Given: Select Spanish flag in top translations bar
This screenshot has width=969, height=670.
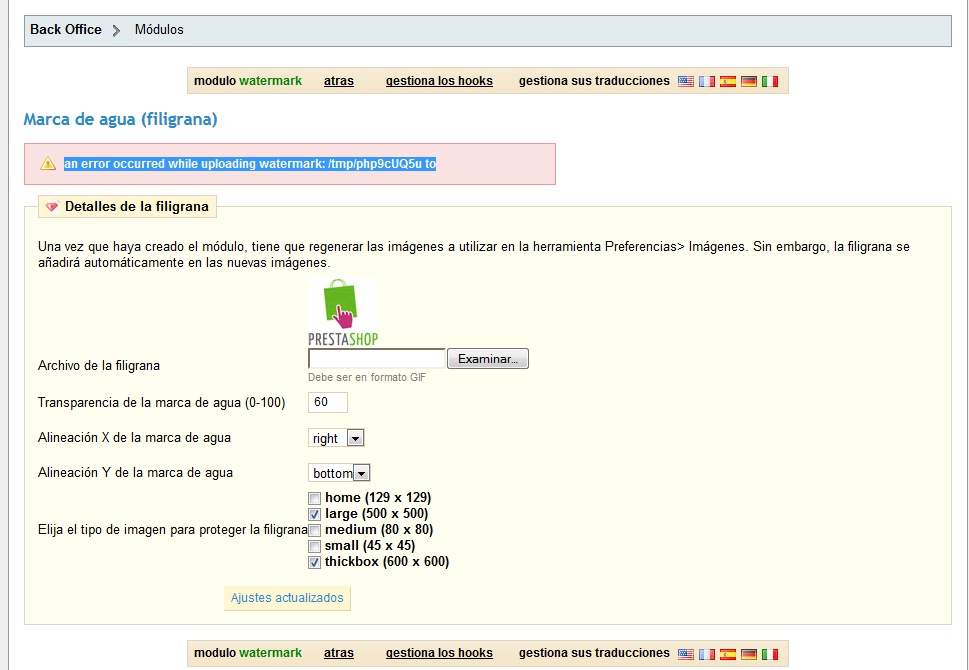Looking at the screenshot, I should click(727, 82).
